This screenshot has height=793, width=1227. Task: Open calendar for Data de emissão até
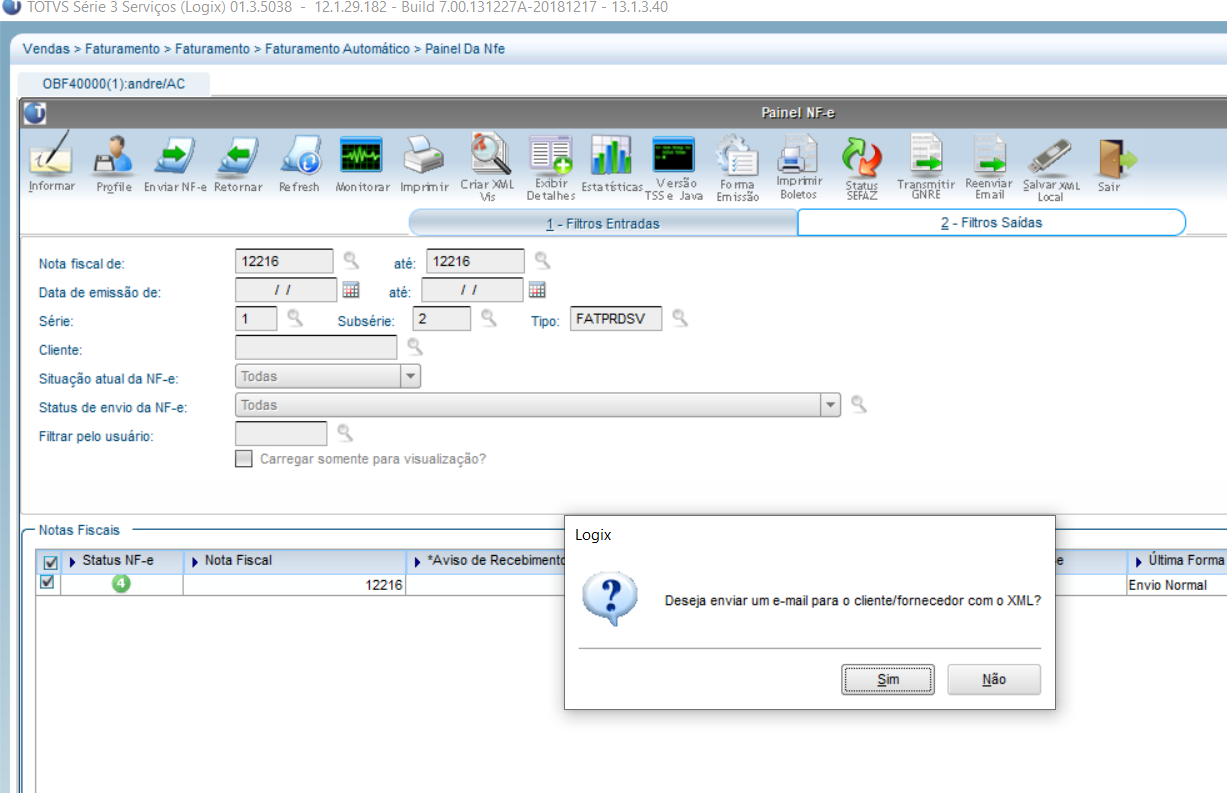[537, 290]
